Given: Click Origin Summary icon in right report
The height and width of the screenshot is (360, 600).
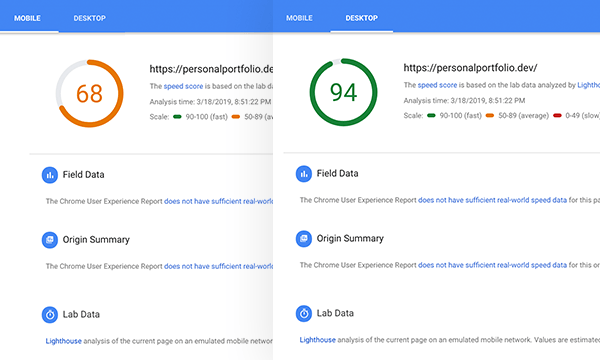Looking at the screenshot, I should coord(304,239).
